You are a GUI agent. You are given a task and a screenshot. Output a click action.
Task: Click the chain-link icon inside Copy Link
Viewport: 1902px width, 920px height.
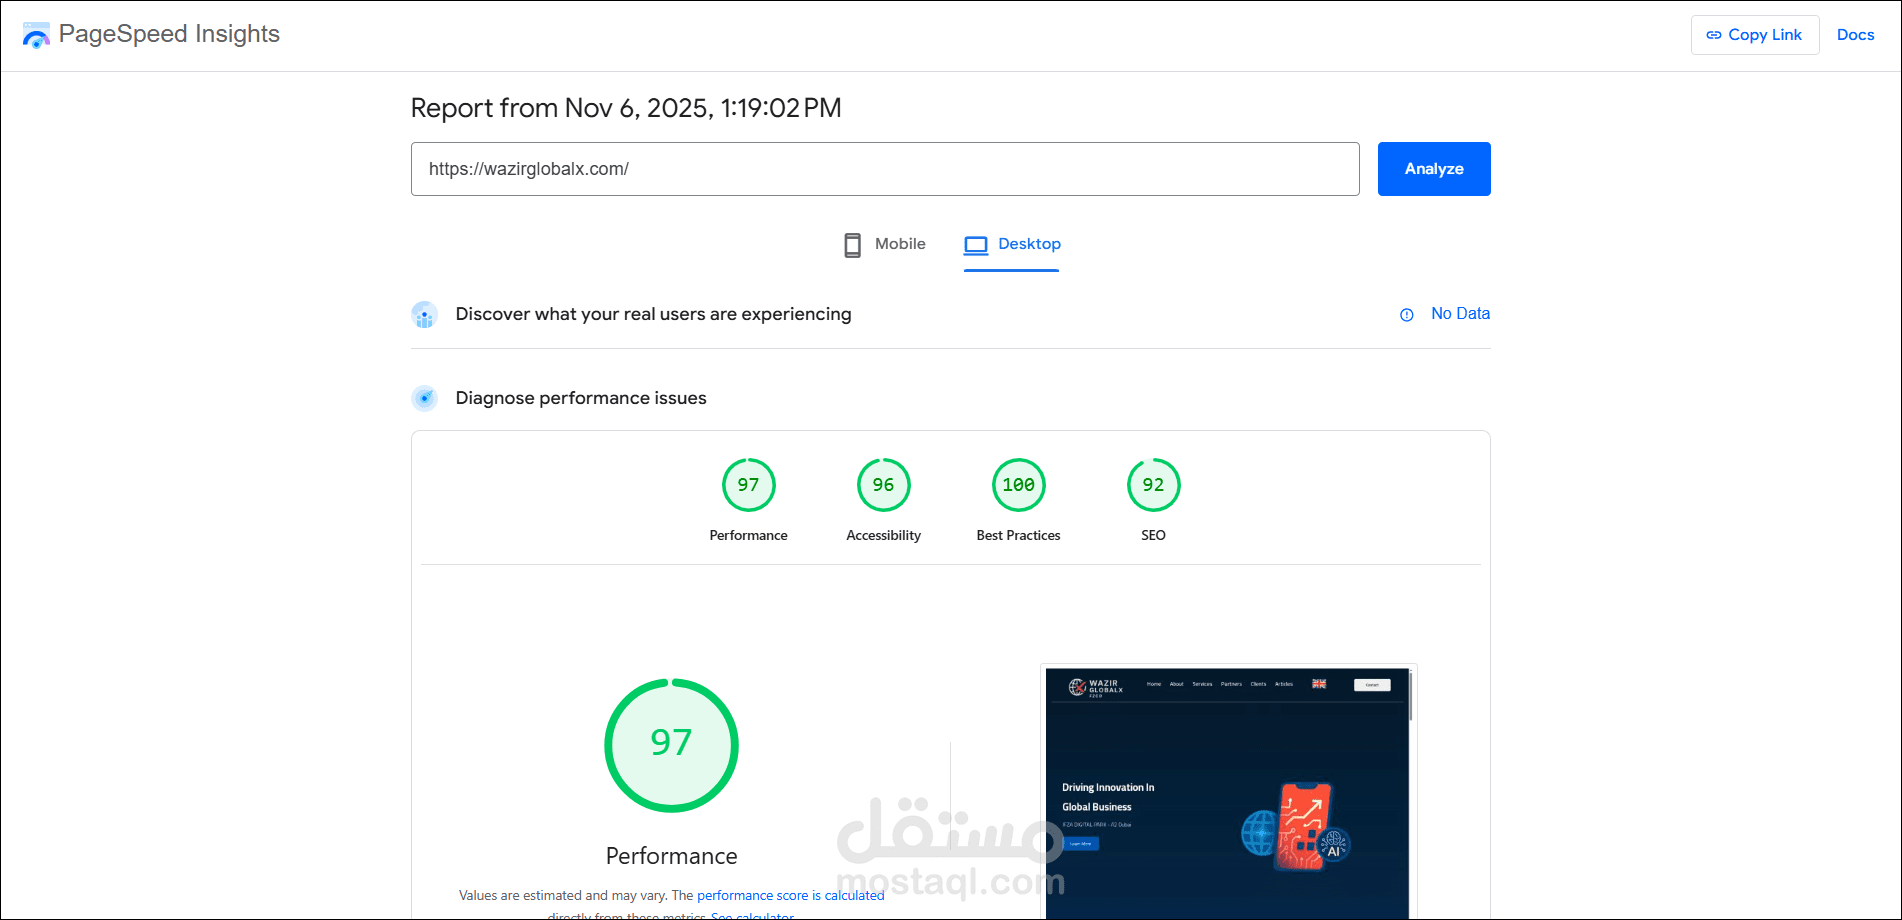[1712, 34]
